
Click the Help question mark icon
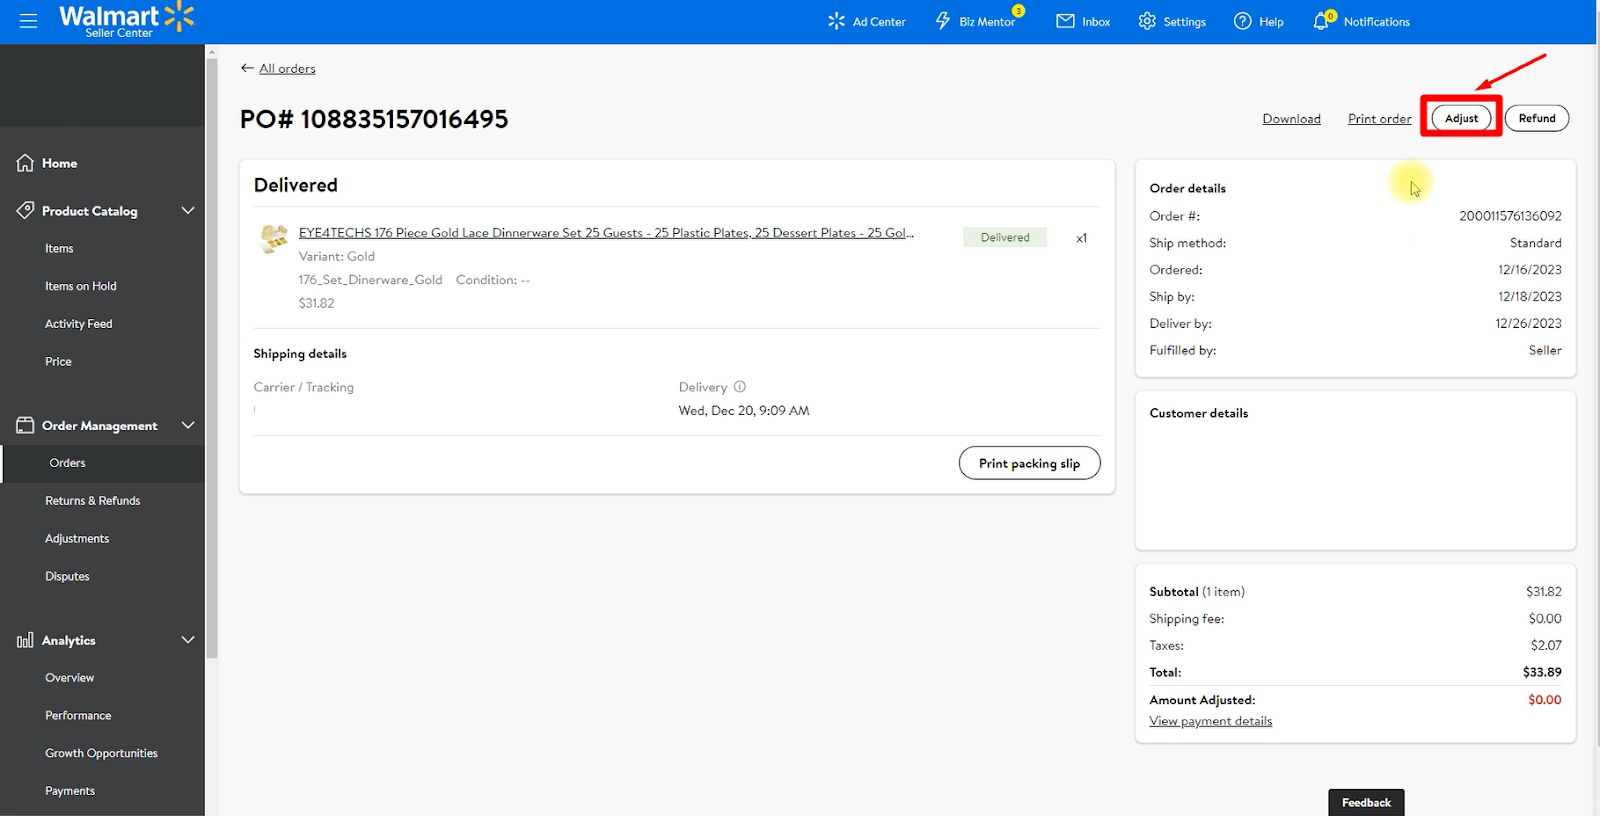[1242, 21]
